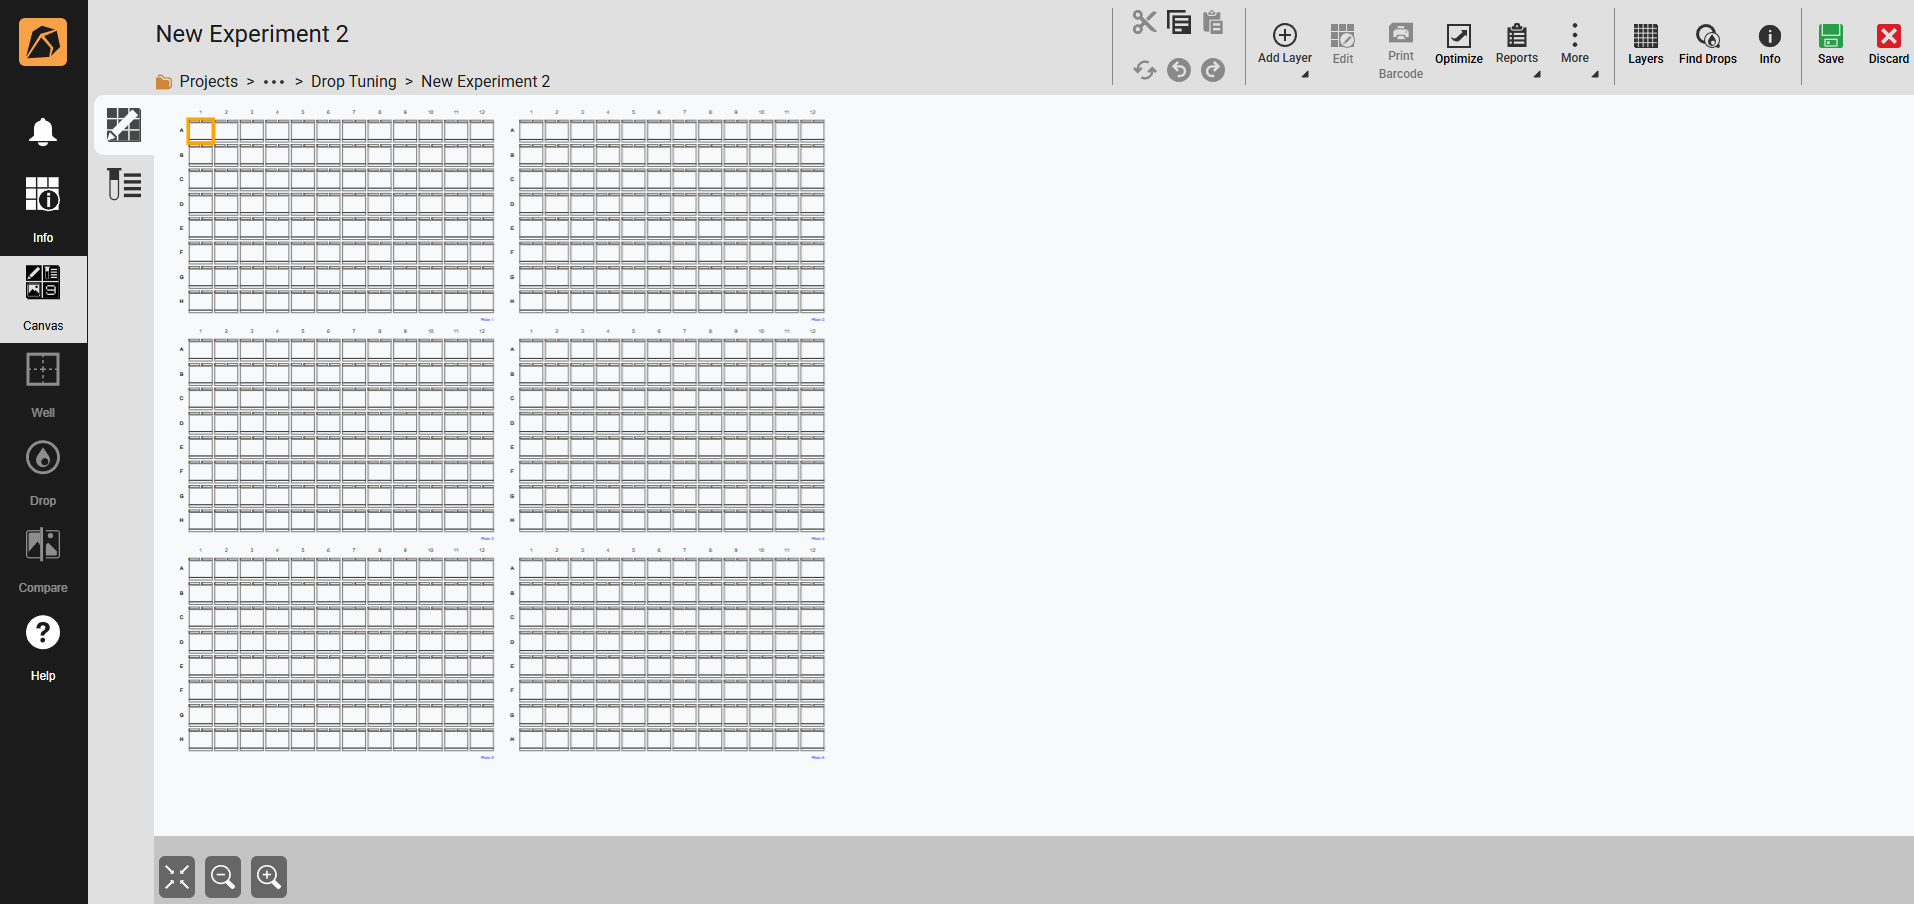Screen dimensions: 1914x904
Task: Expand the Add Layer dropdown
Action: pos(1305,74)
